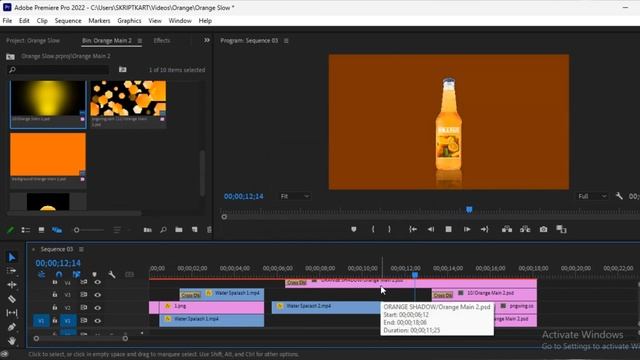Toggle V3 track output eye

tap(98, 295)
